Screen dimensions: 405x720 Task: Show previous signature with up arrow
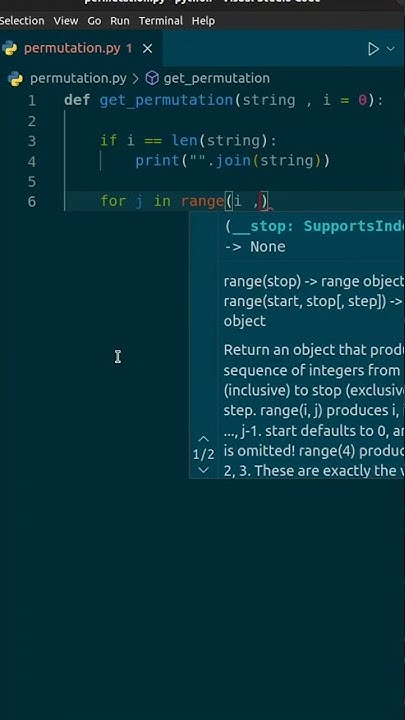203,439
